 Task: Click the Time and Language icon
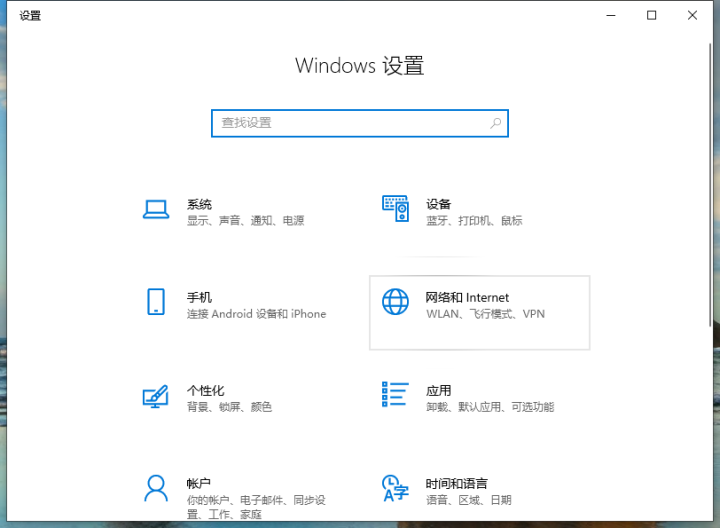[x=395, y=488]
